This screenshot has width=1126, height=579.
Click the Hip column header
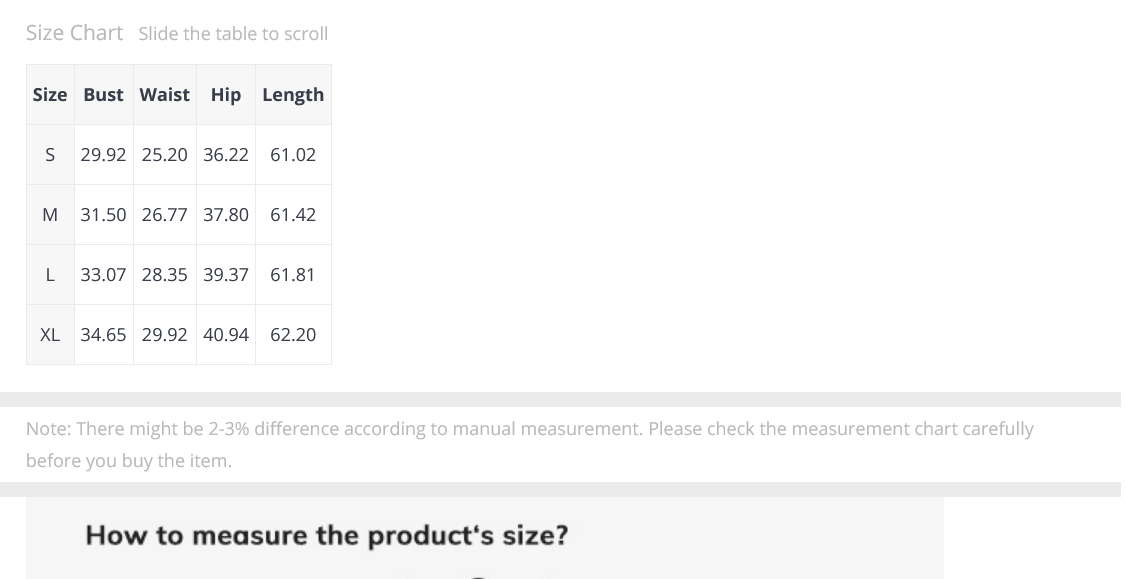pos(225,95)
